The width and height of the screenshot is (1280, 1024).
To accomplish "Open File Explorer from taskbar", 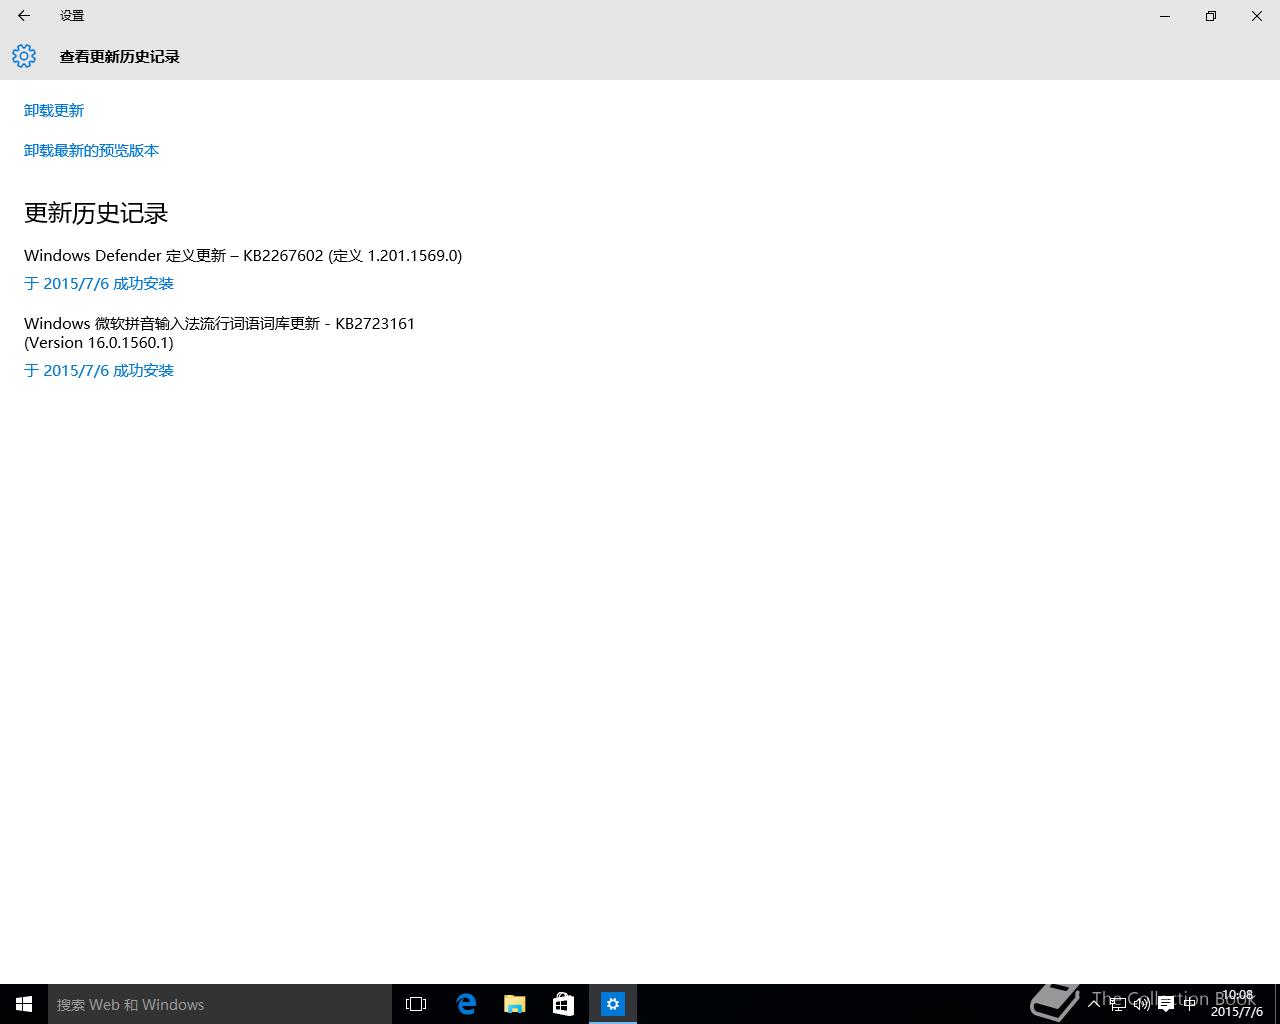I will click(515, 1004).
